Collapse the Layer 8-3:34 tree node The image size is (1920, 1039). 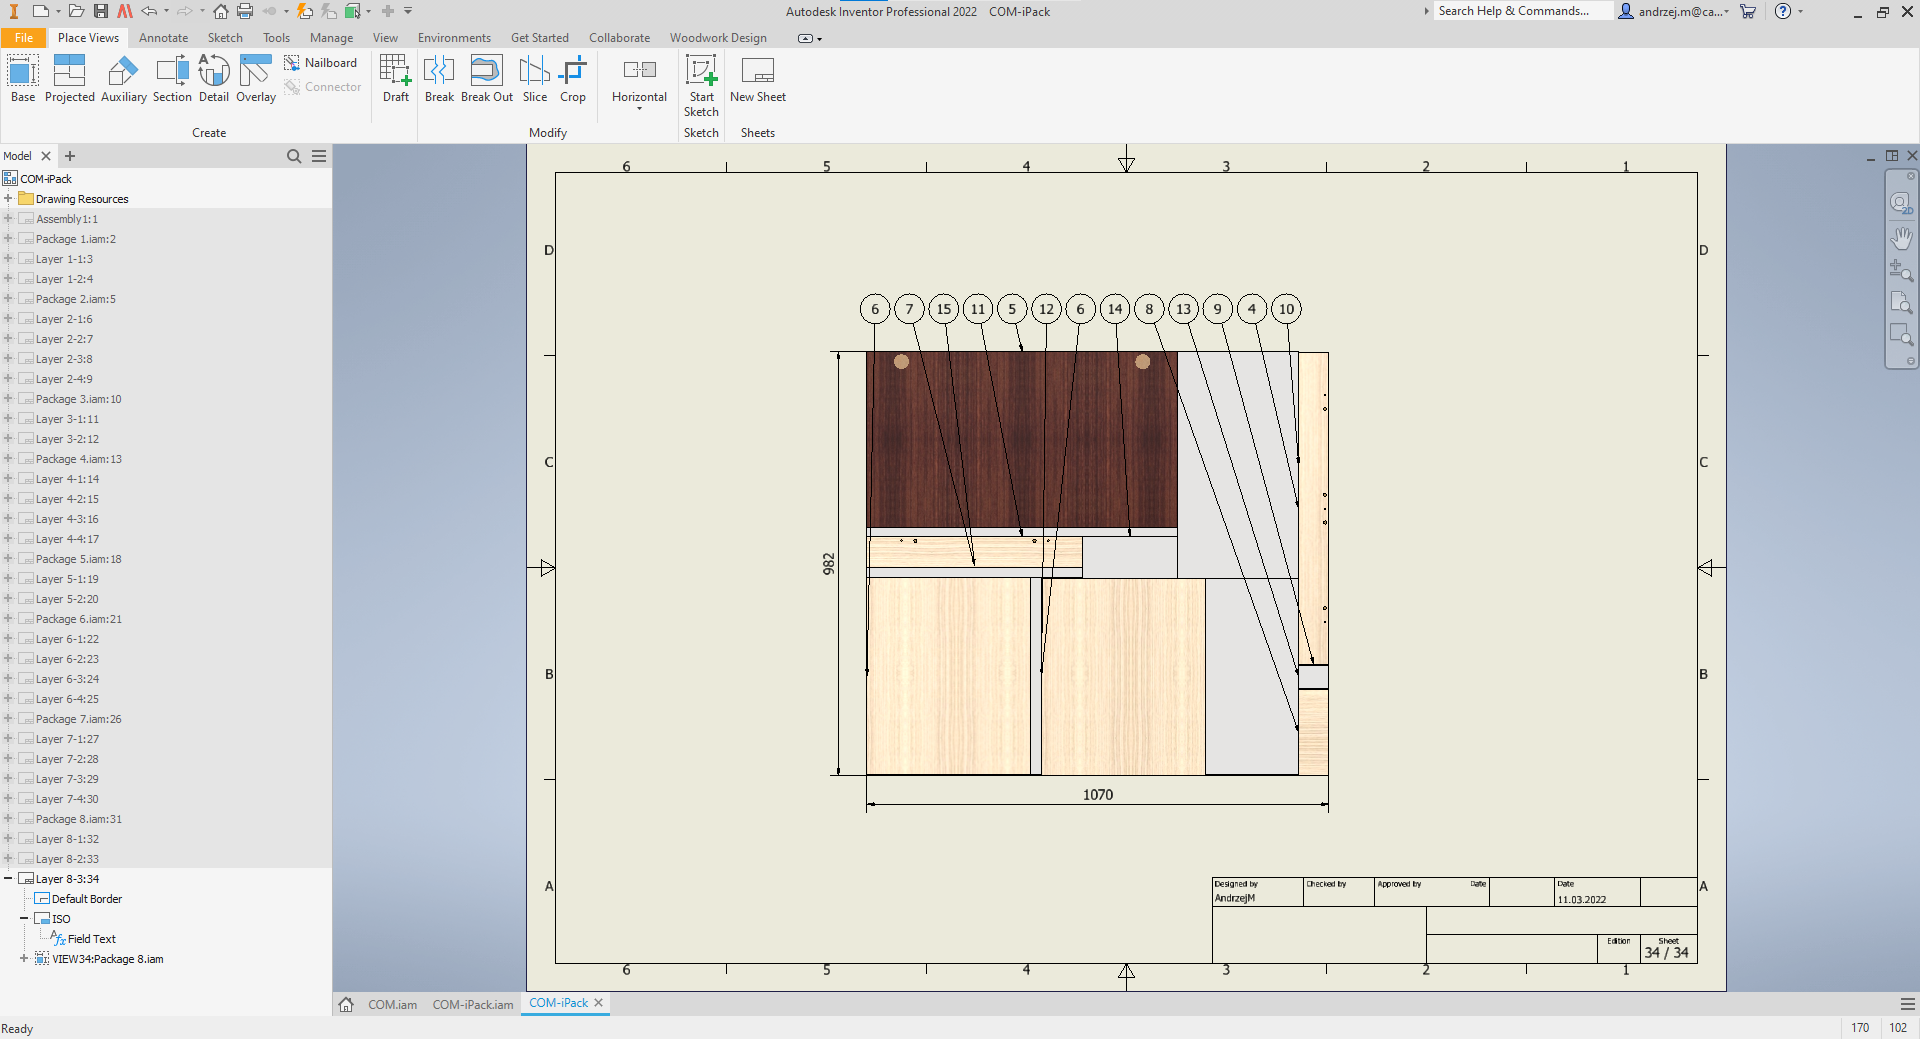[x=8, y=879]
